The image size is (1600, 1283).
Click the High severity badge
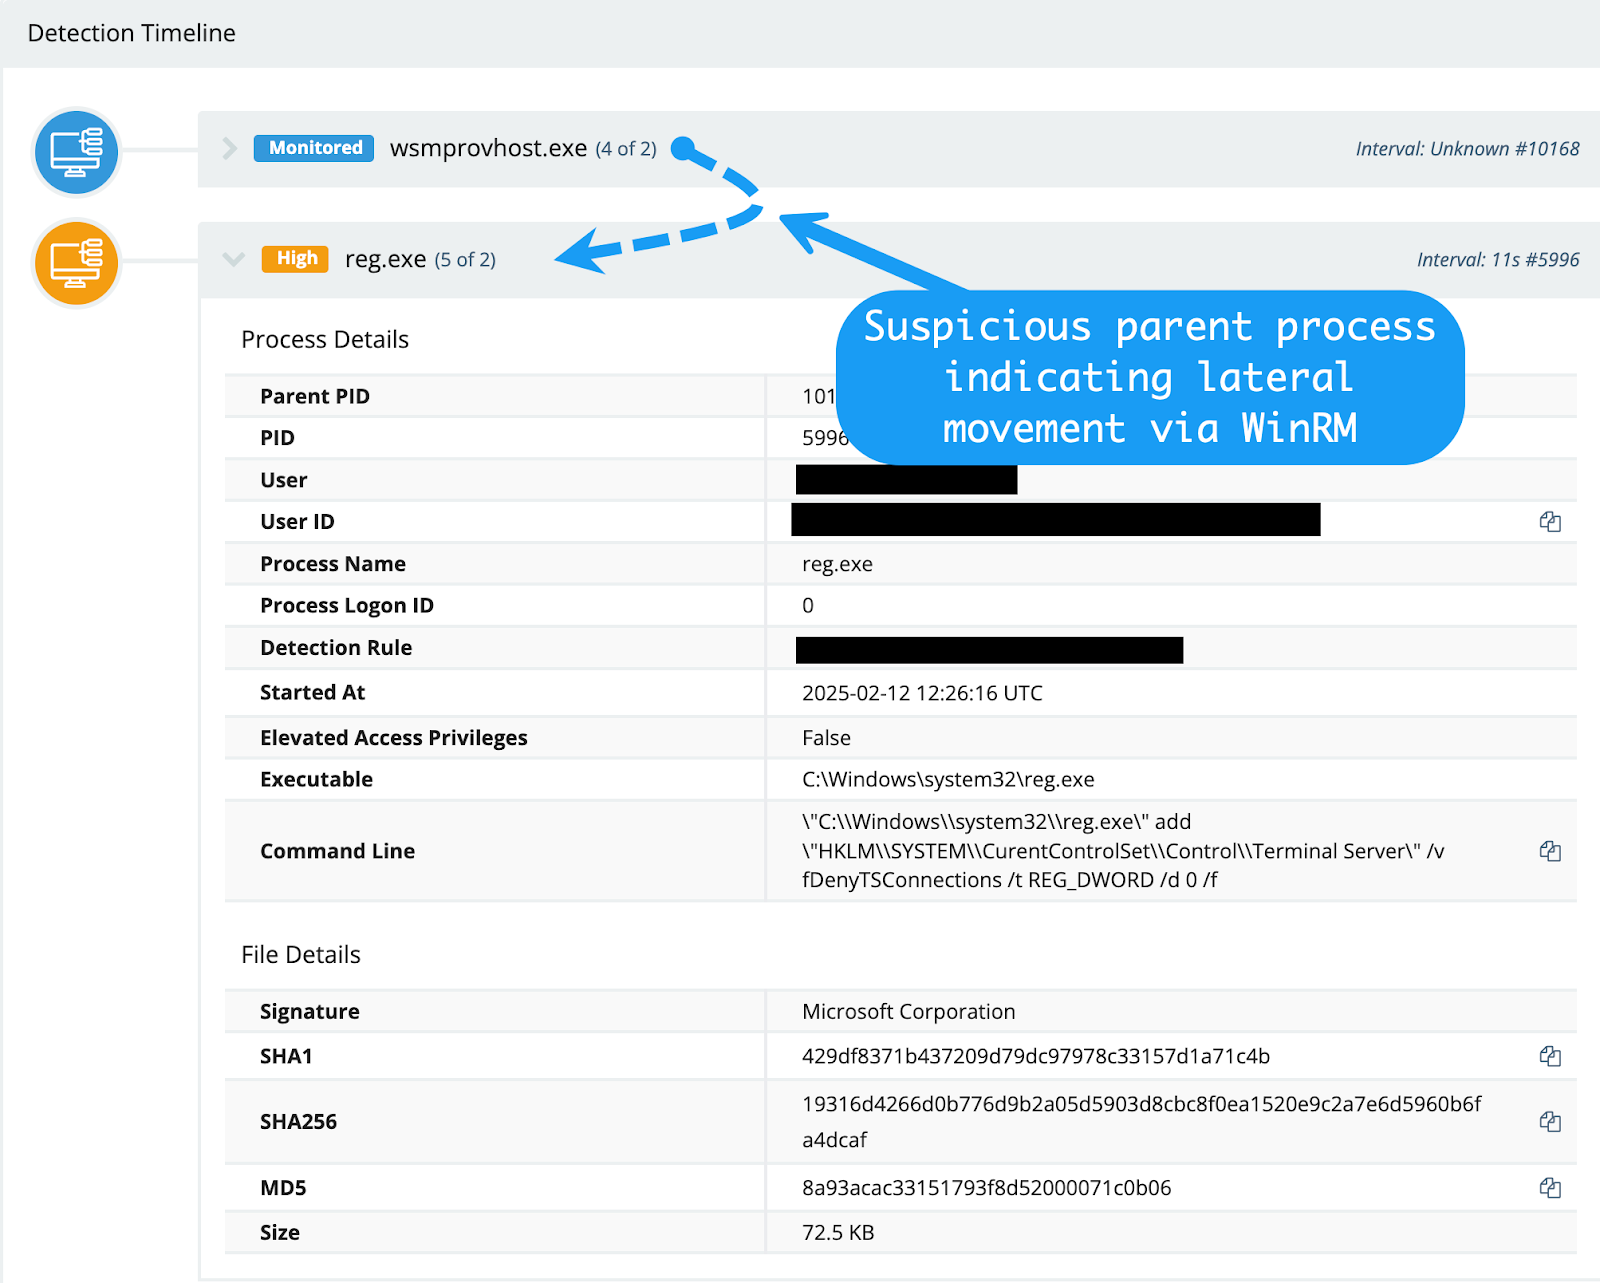click(x=294, y=259)
